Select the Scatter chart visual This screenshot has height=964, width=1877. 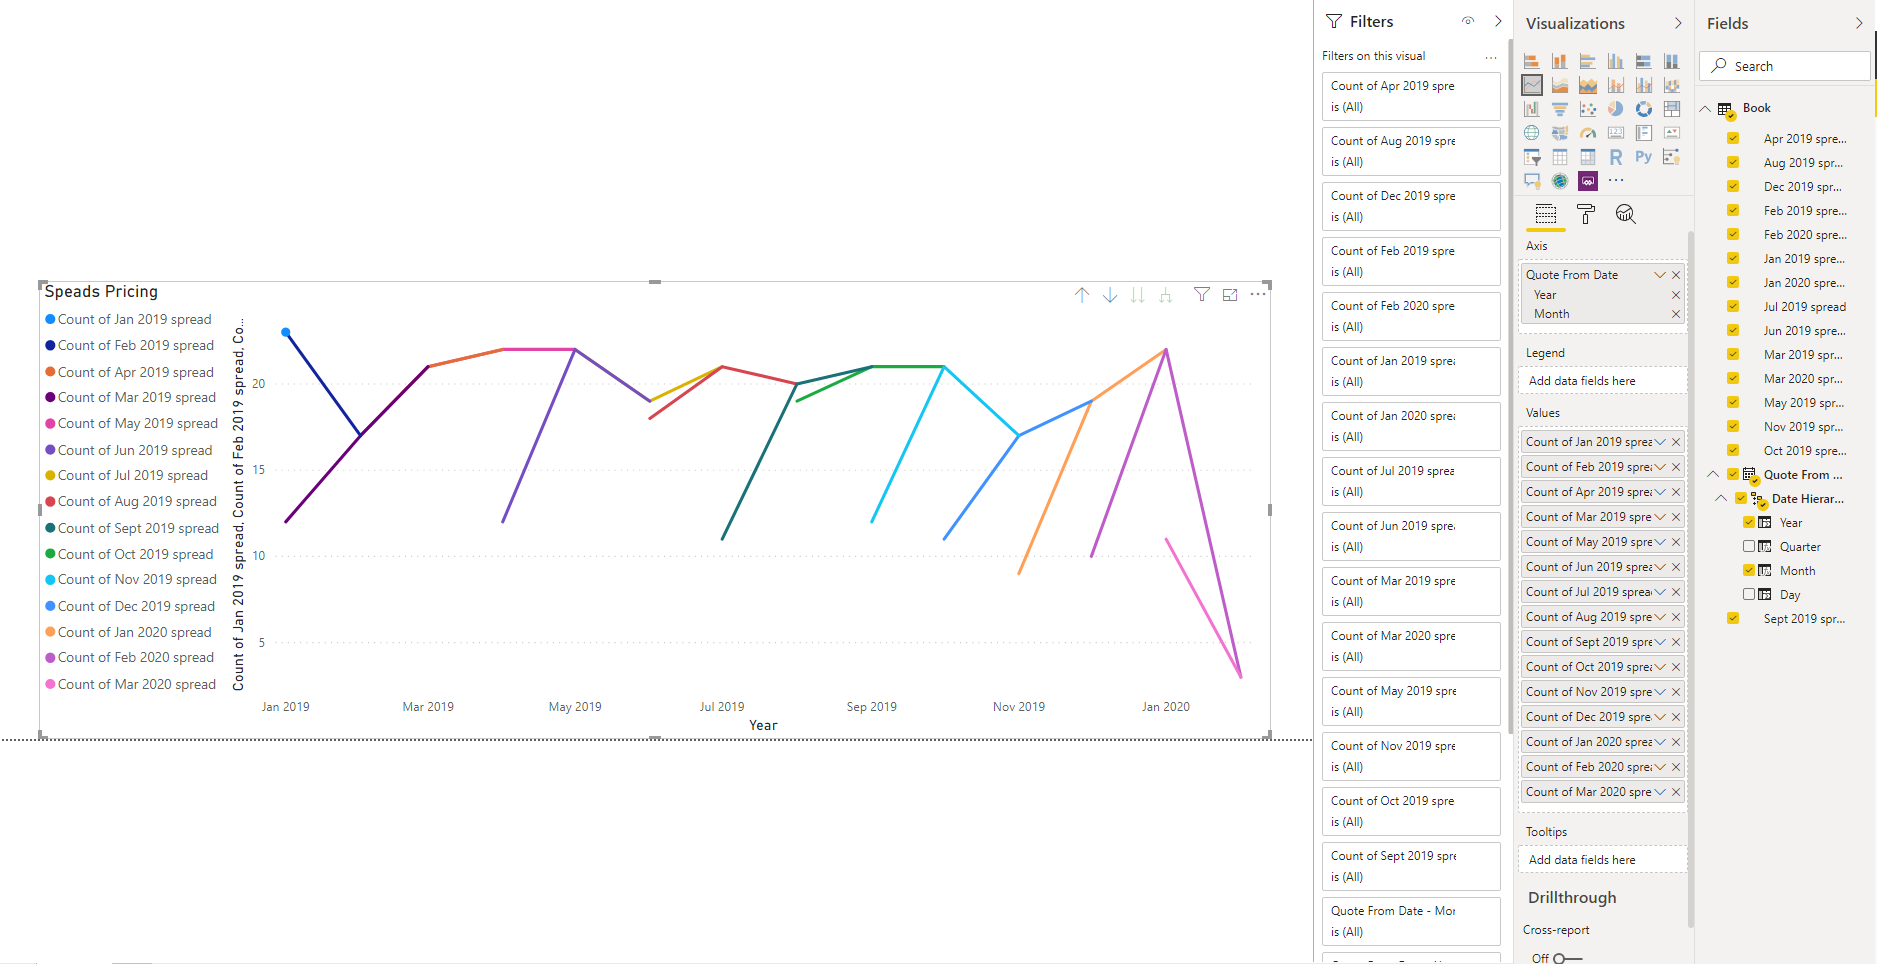pyautogui.click(x=1587, y=109)
